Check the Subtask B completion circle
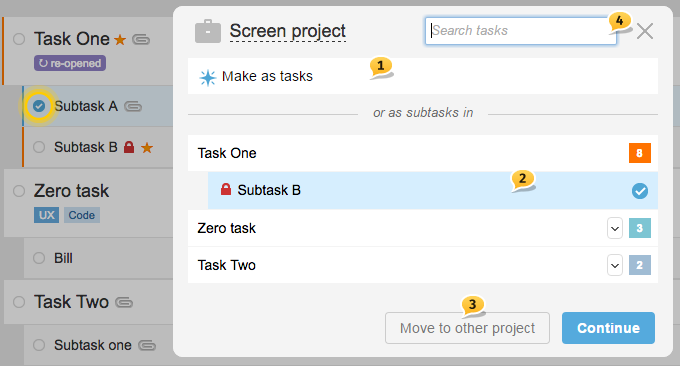This screenshot has height=366, width=680. [x=39, y=147]
